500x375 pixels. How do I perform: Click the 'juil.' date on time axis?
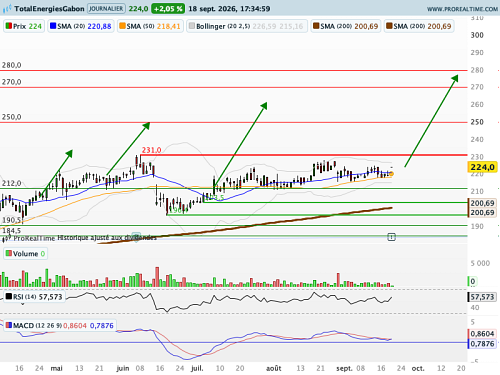197,368
